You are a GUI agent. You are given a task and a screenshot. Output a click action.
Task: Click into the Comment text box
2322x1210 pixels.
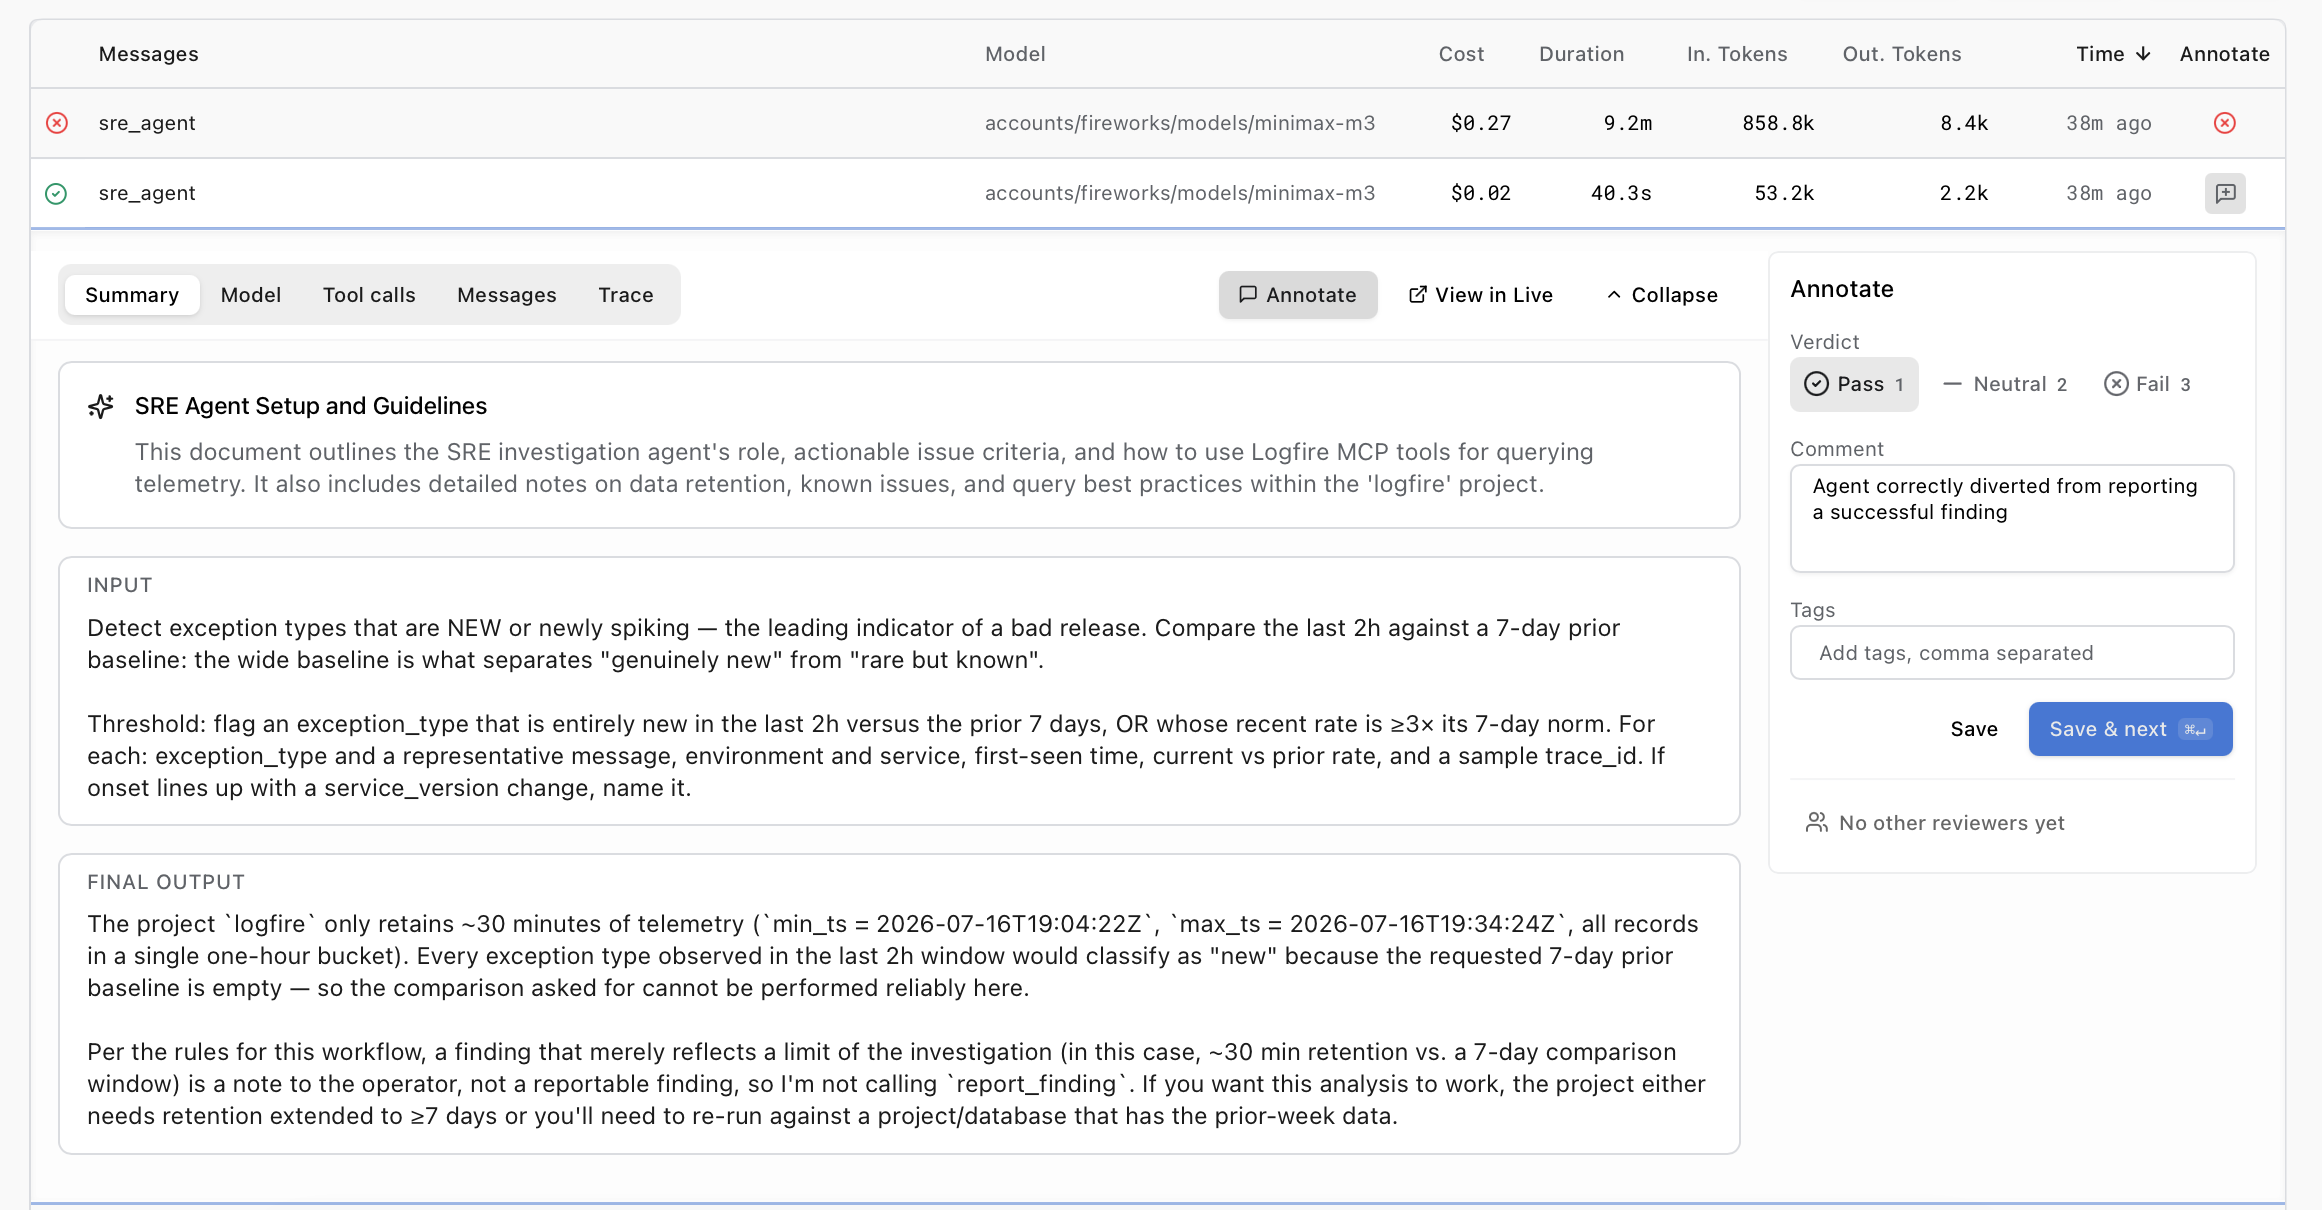[2012, 518]
